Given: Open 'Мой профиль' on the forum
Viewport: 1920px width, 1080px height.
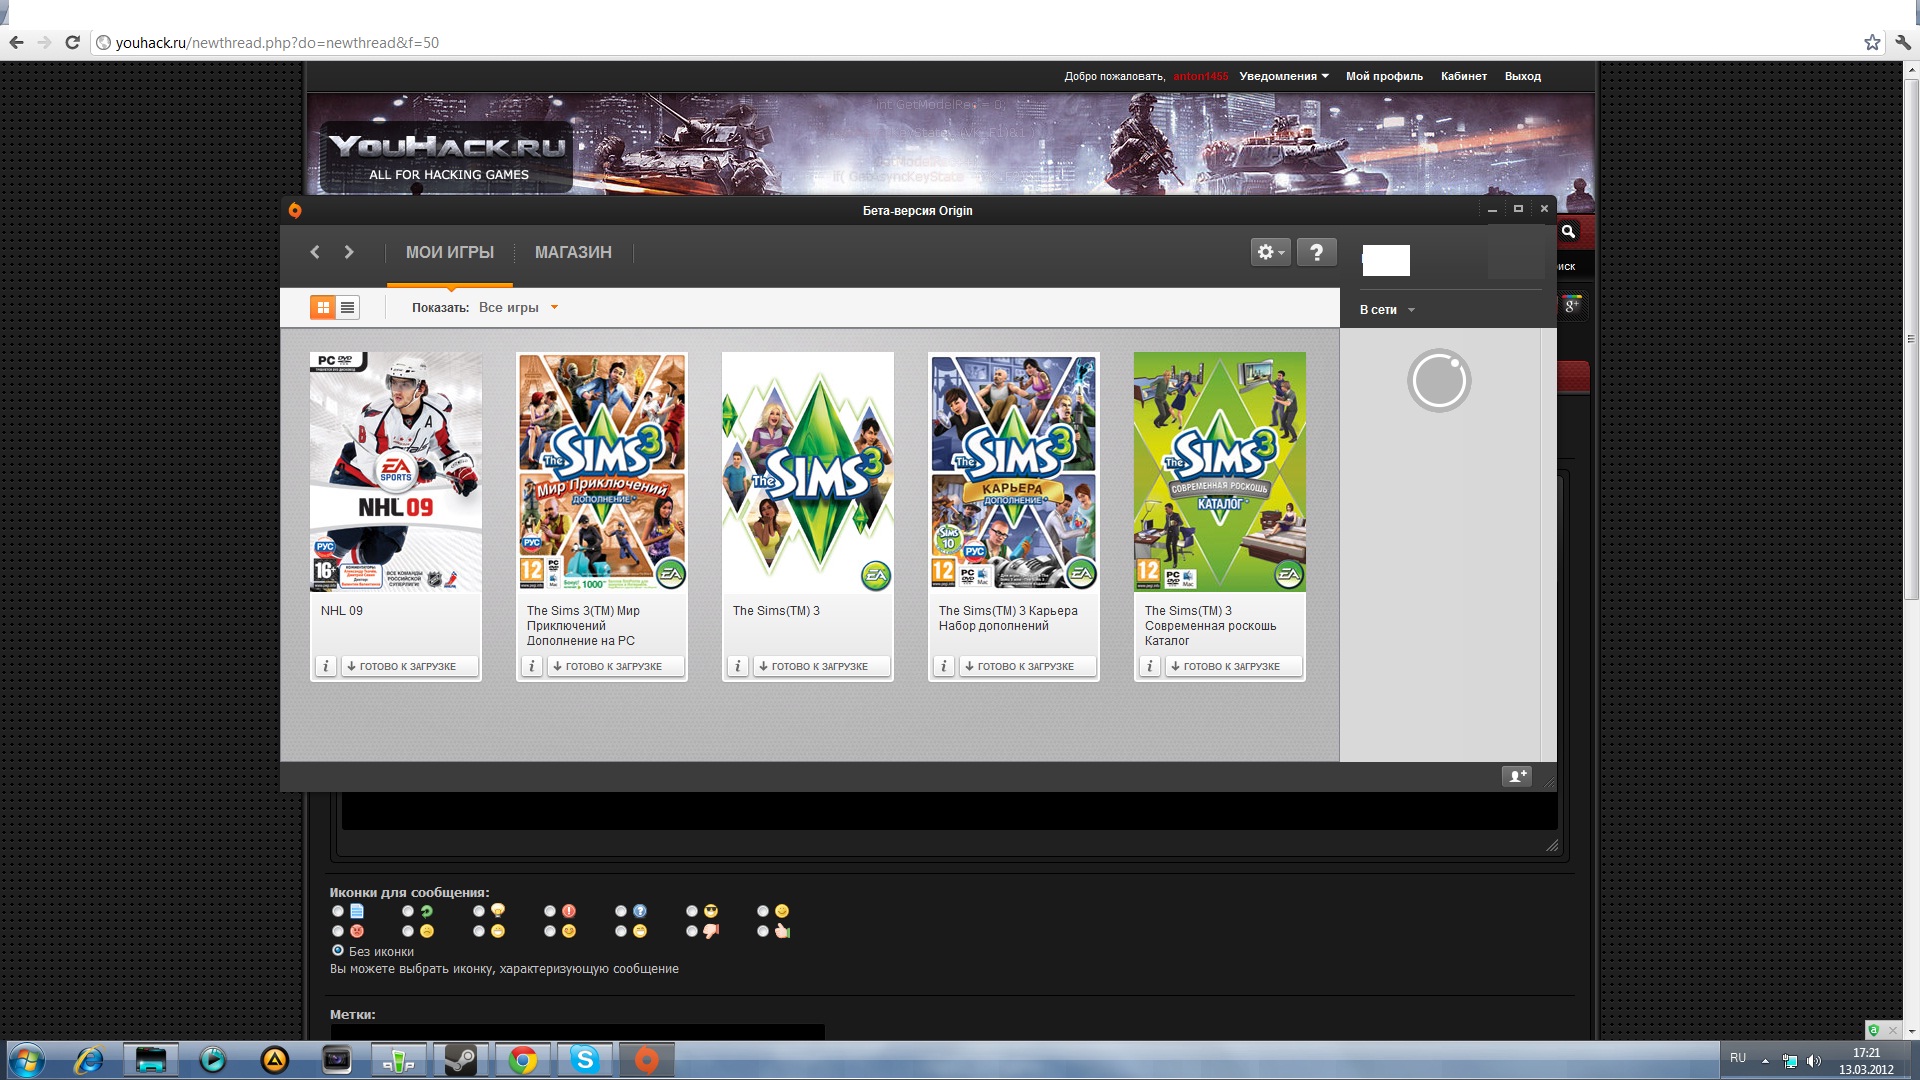Looking at the screenshot, I should point(1384,76).
